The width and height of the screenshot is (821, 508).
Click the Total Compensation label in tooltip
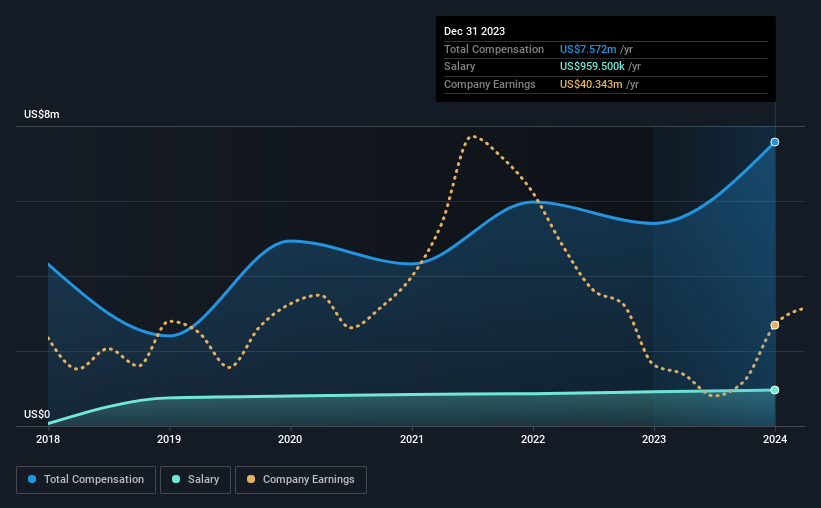[x=494, y=49]
